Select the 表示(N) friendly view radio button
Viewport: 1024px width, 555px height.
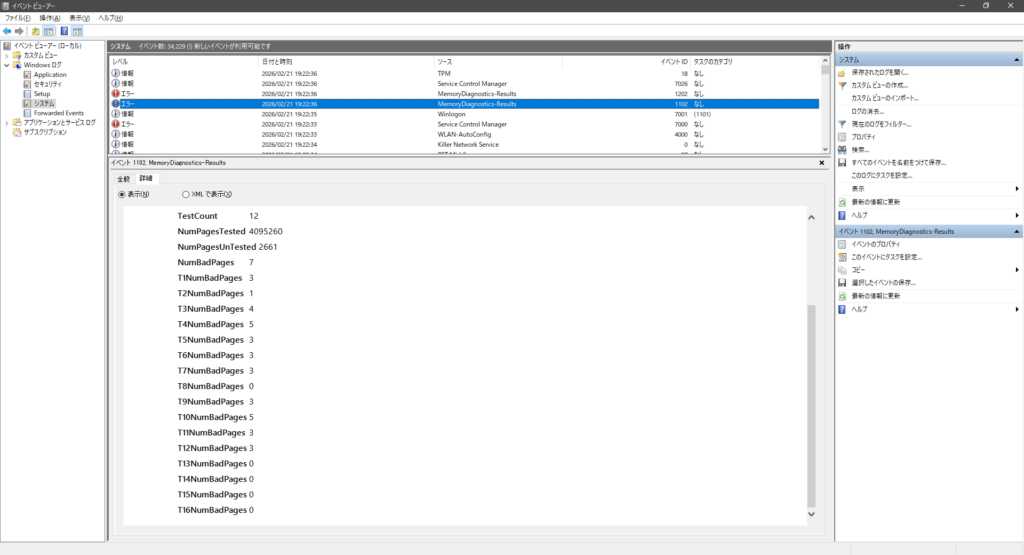click(x=123, y=194)
